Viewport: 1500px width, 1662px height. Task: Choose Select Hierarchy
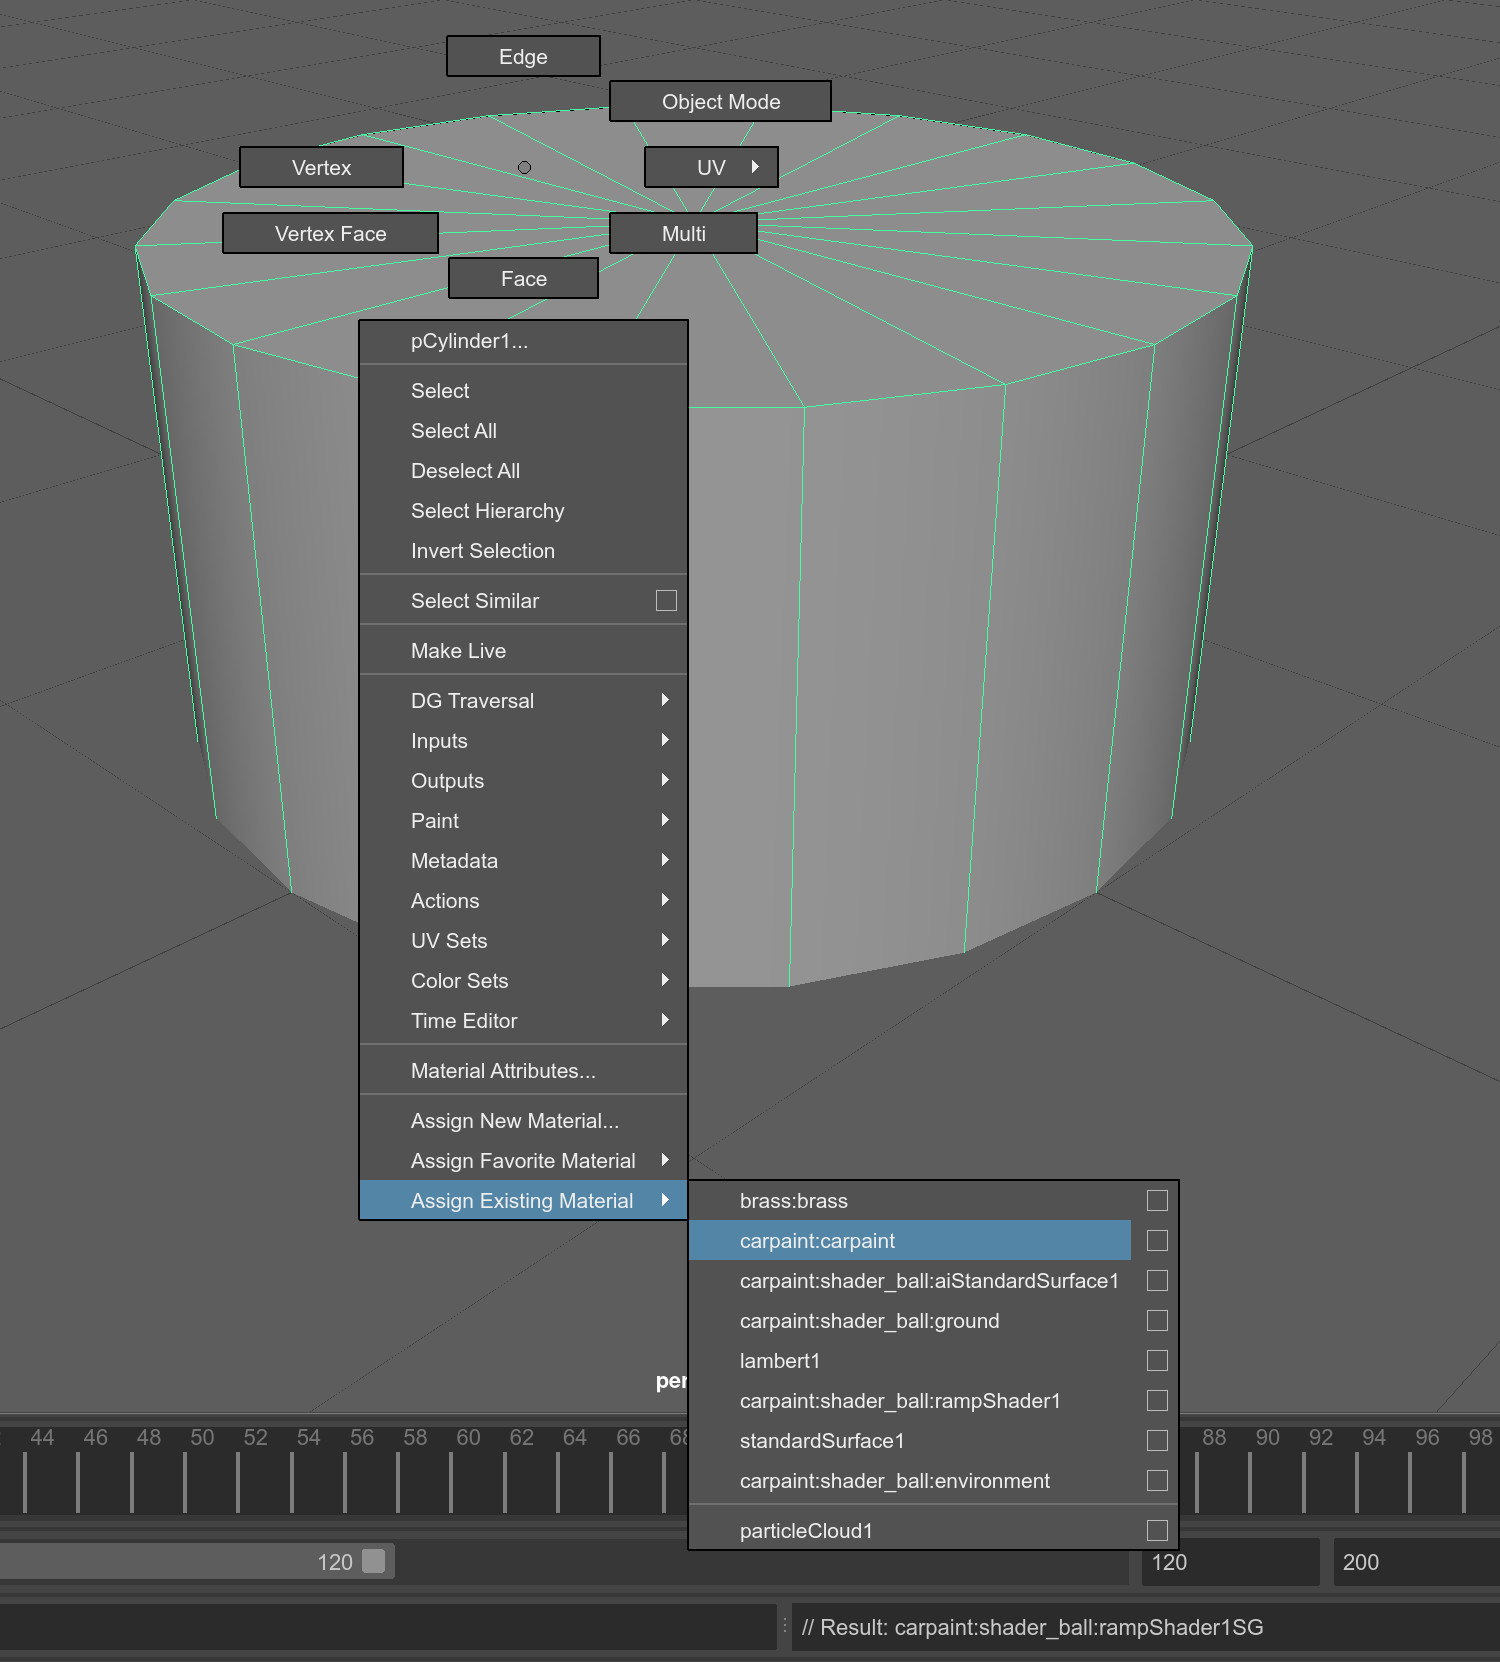point(523,510)
